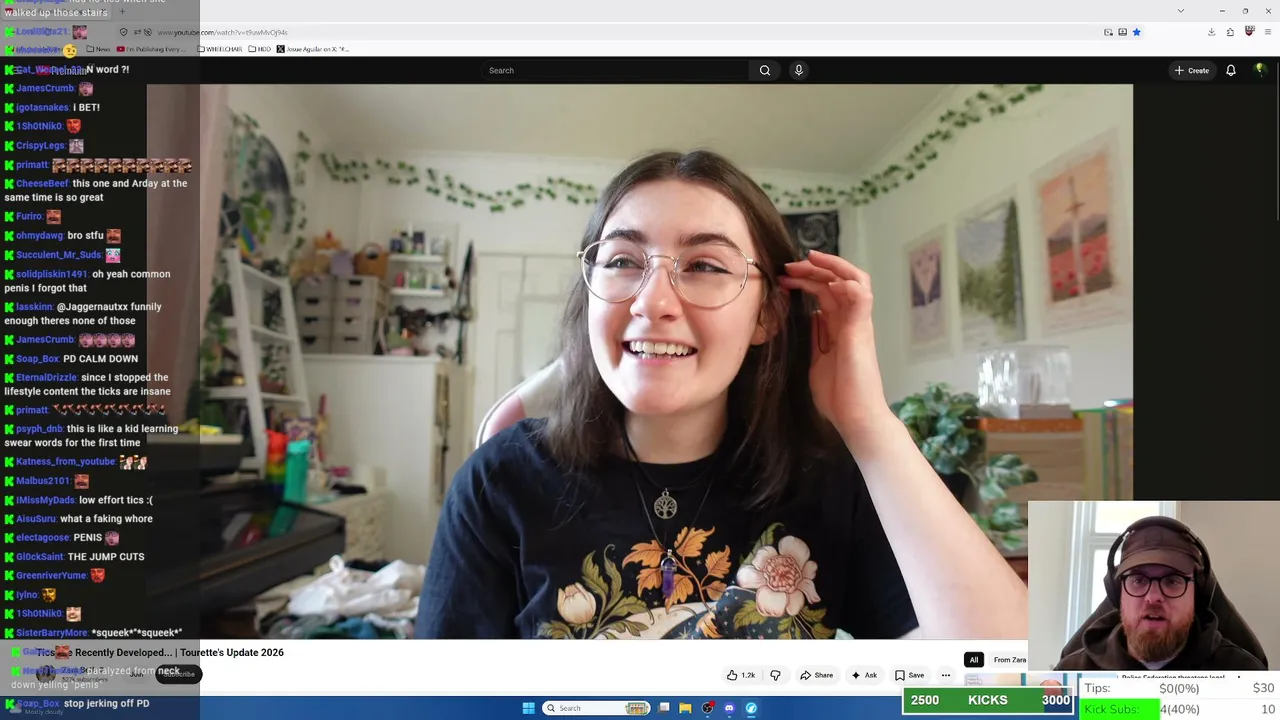This screenshot has width=1280, height=720.
Task: Save the video to a playlist
Action: point(909,675)
